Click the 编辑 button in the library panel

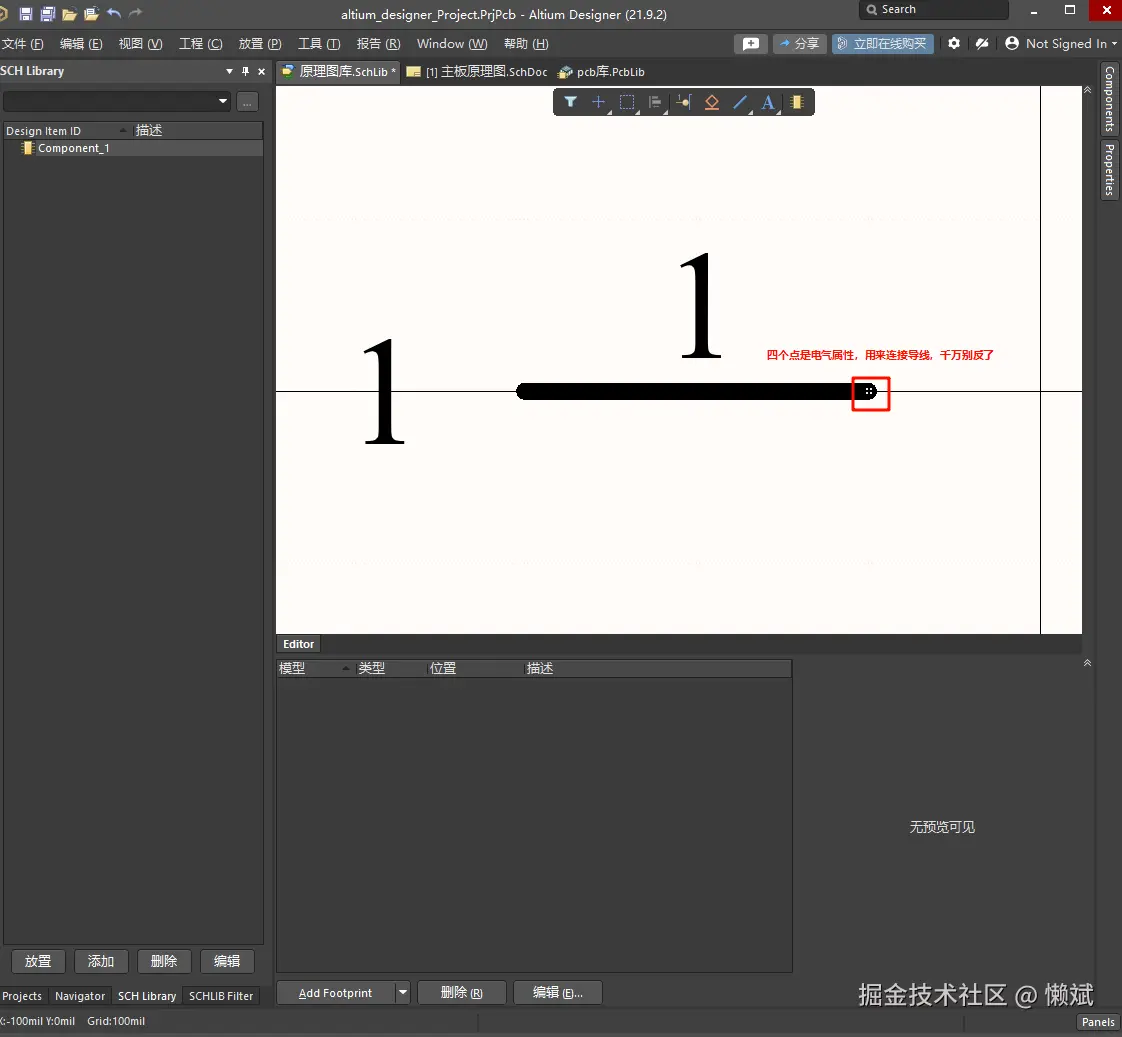(227, 961)
